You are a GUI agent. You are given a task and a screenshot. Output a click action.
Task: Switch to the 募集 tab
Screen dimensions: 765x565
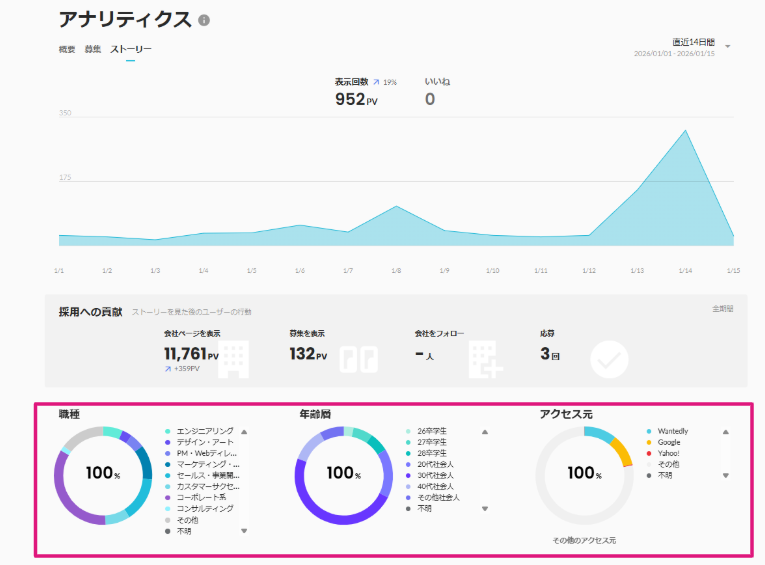tap(93, 49)
